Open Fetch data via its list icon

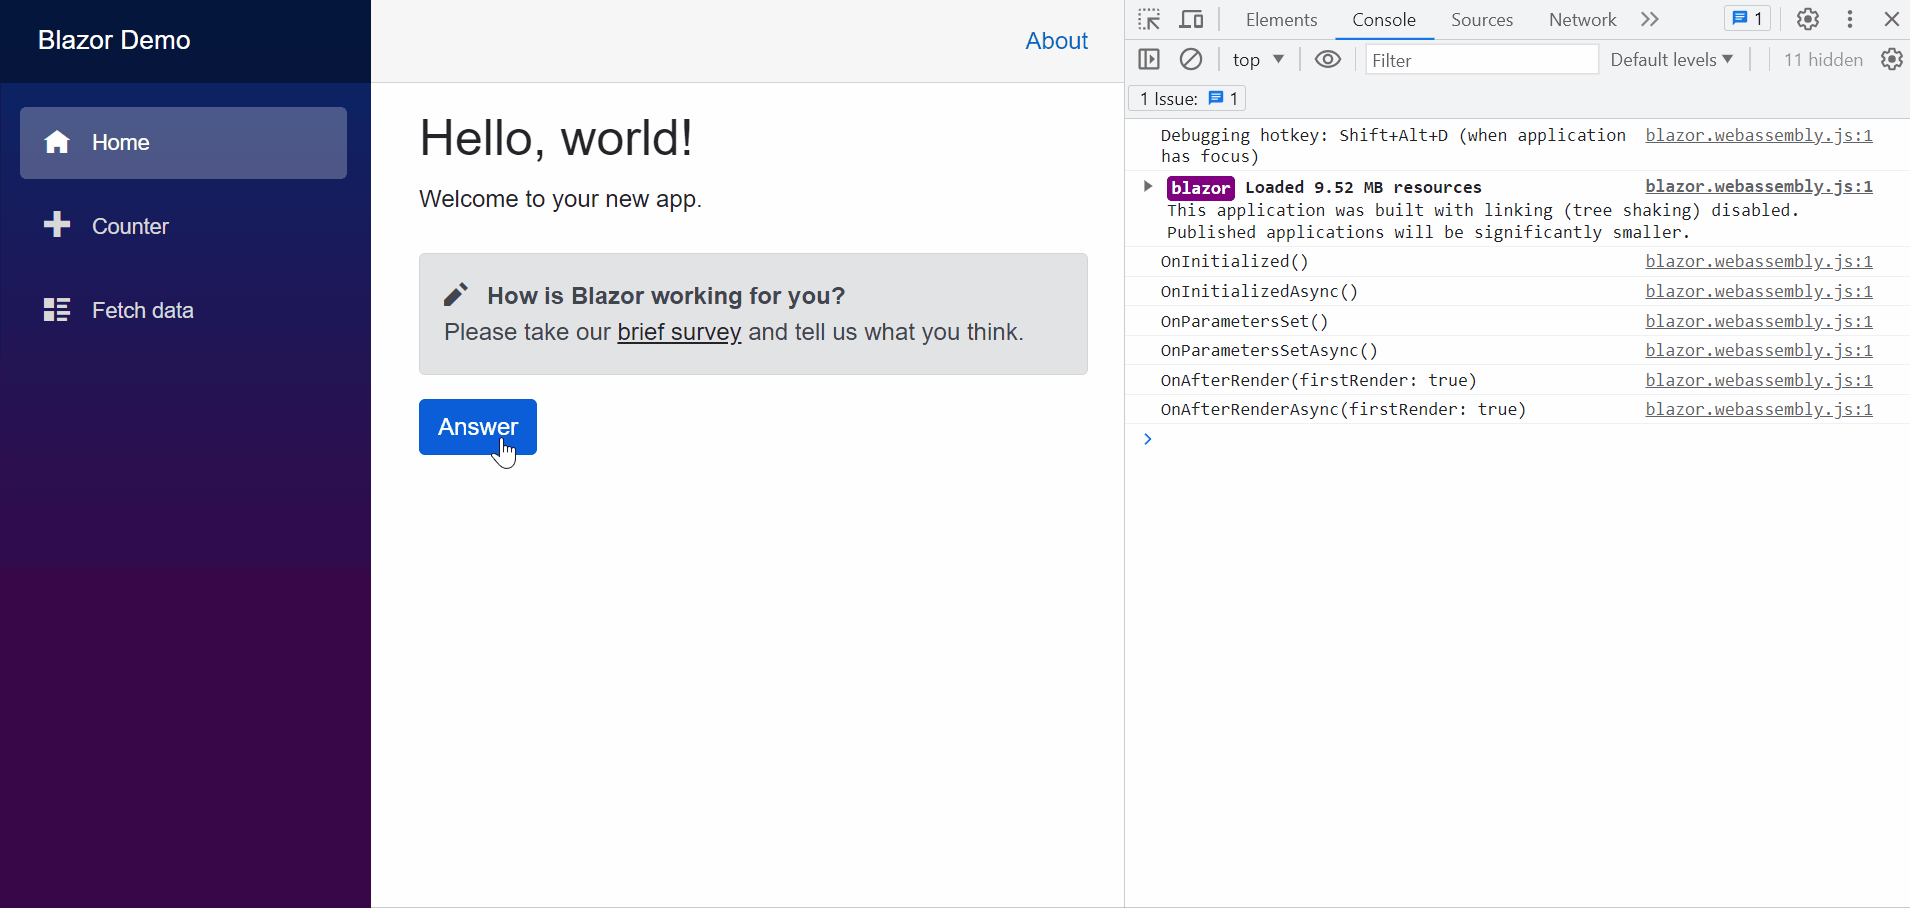(58, 309)
